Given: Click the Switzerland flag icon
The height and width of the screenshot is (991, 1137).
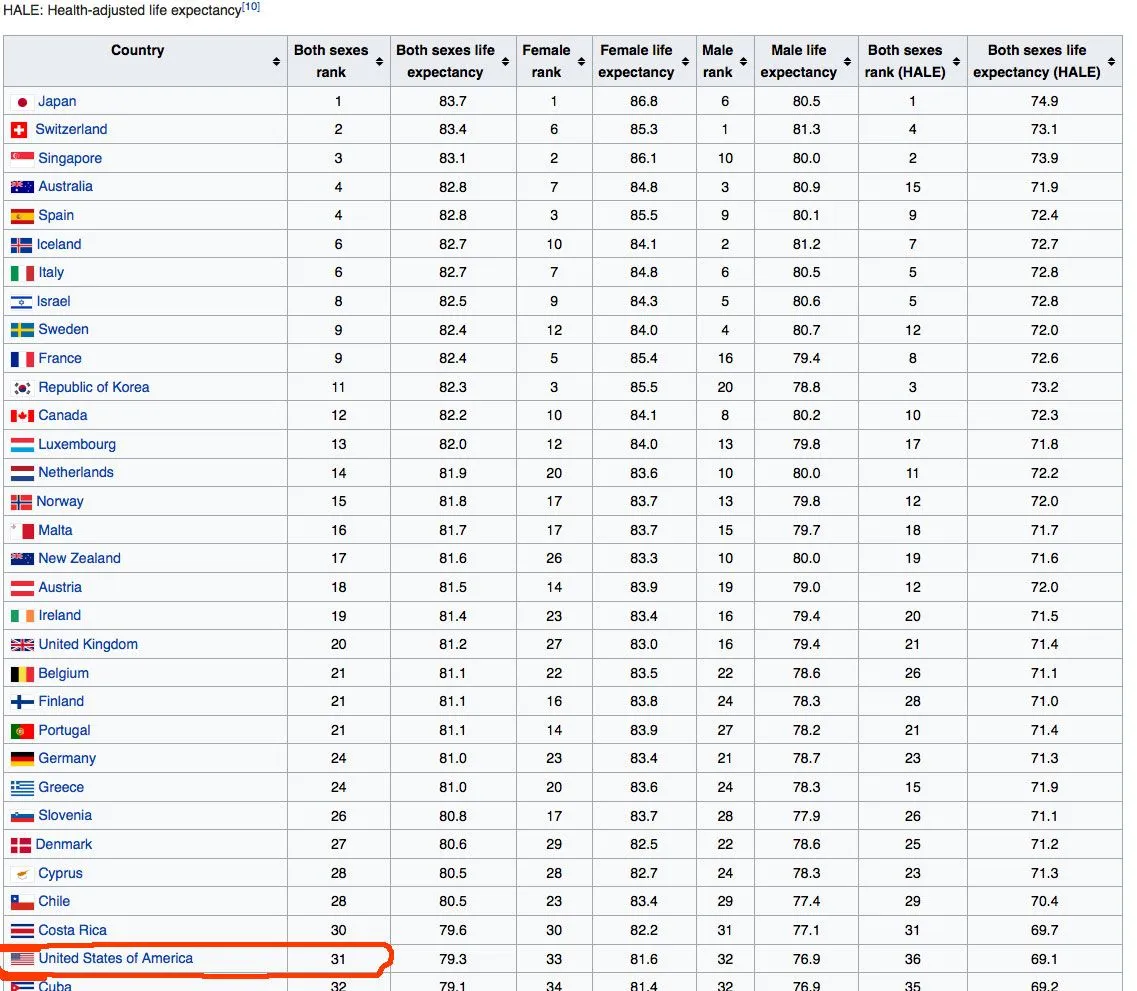Looking at the screenshot, I should point(19,130).
